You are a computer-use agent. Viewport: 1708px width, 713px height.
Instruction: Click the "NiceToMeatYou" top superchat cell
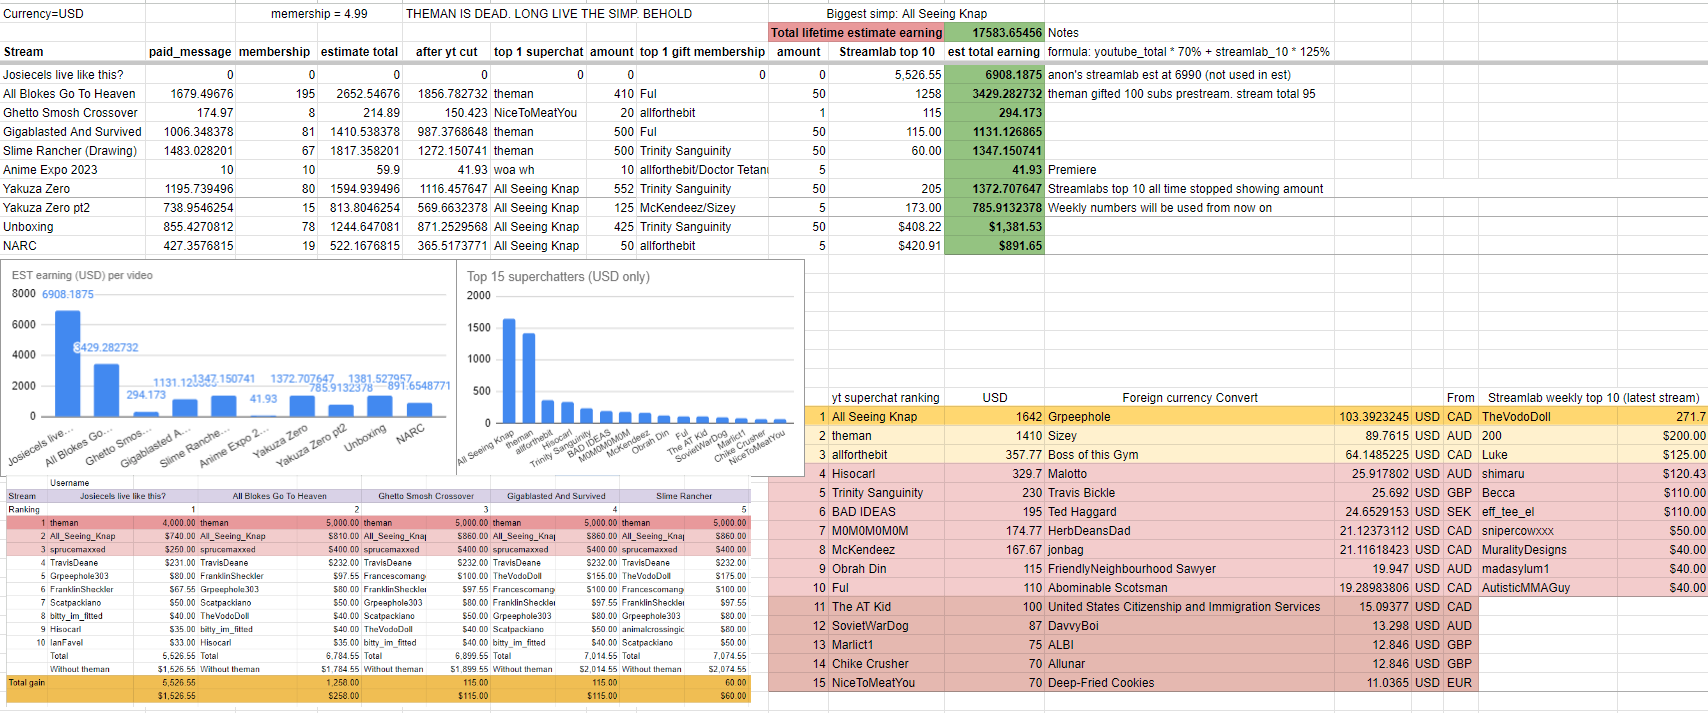(x=535, y=113)
